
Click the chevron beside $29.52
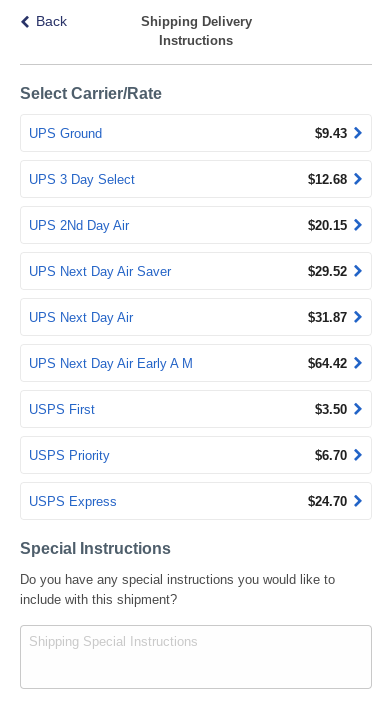pyautogui.click(x=358, y=271)
